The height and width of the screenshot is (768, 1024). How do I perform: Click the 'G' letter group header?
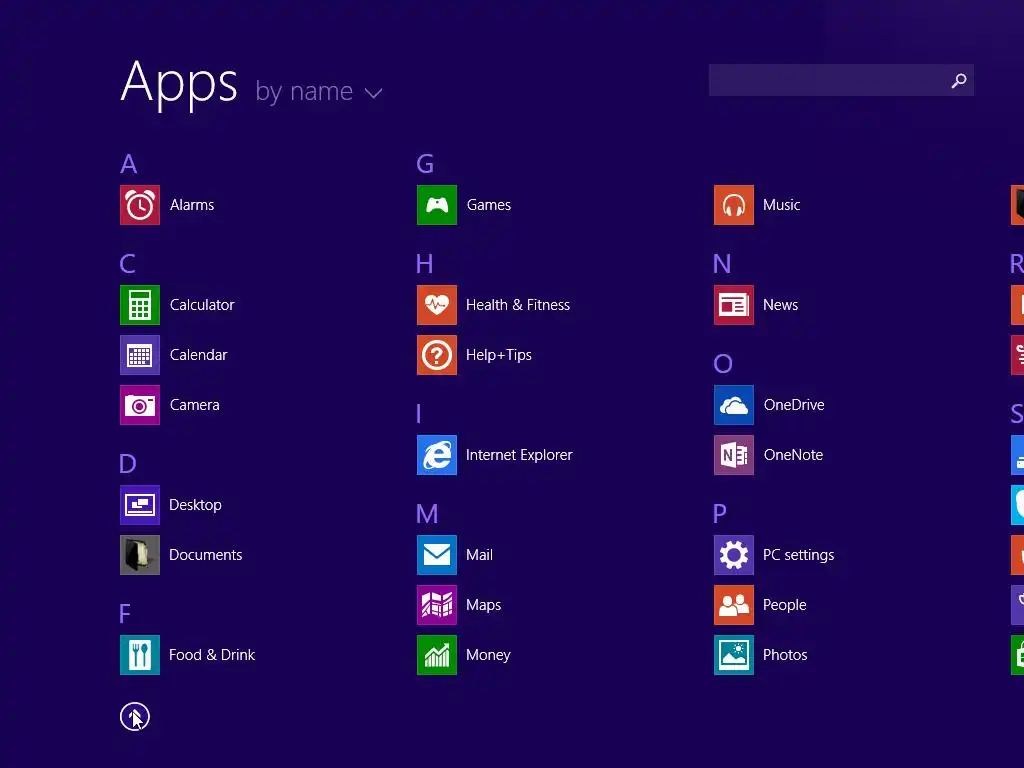[x=425, y=164]
